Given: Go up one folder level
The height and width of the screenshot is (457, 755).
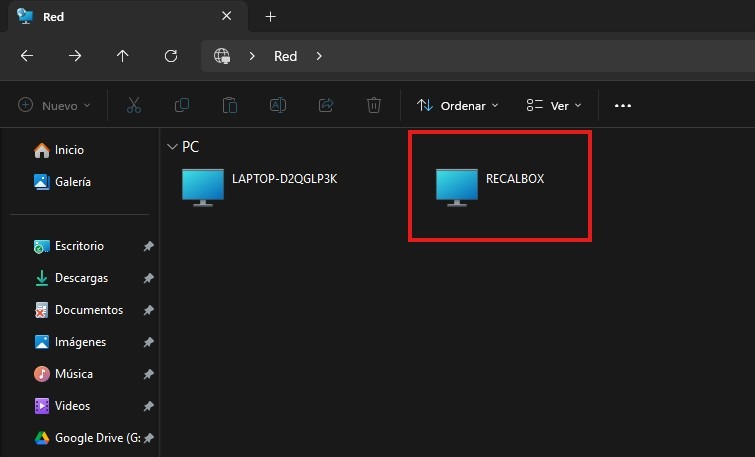Looking at the screenshot, I should (123, 56).
